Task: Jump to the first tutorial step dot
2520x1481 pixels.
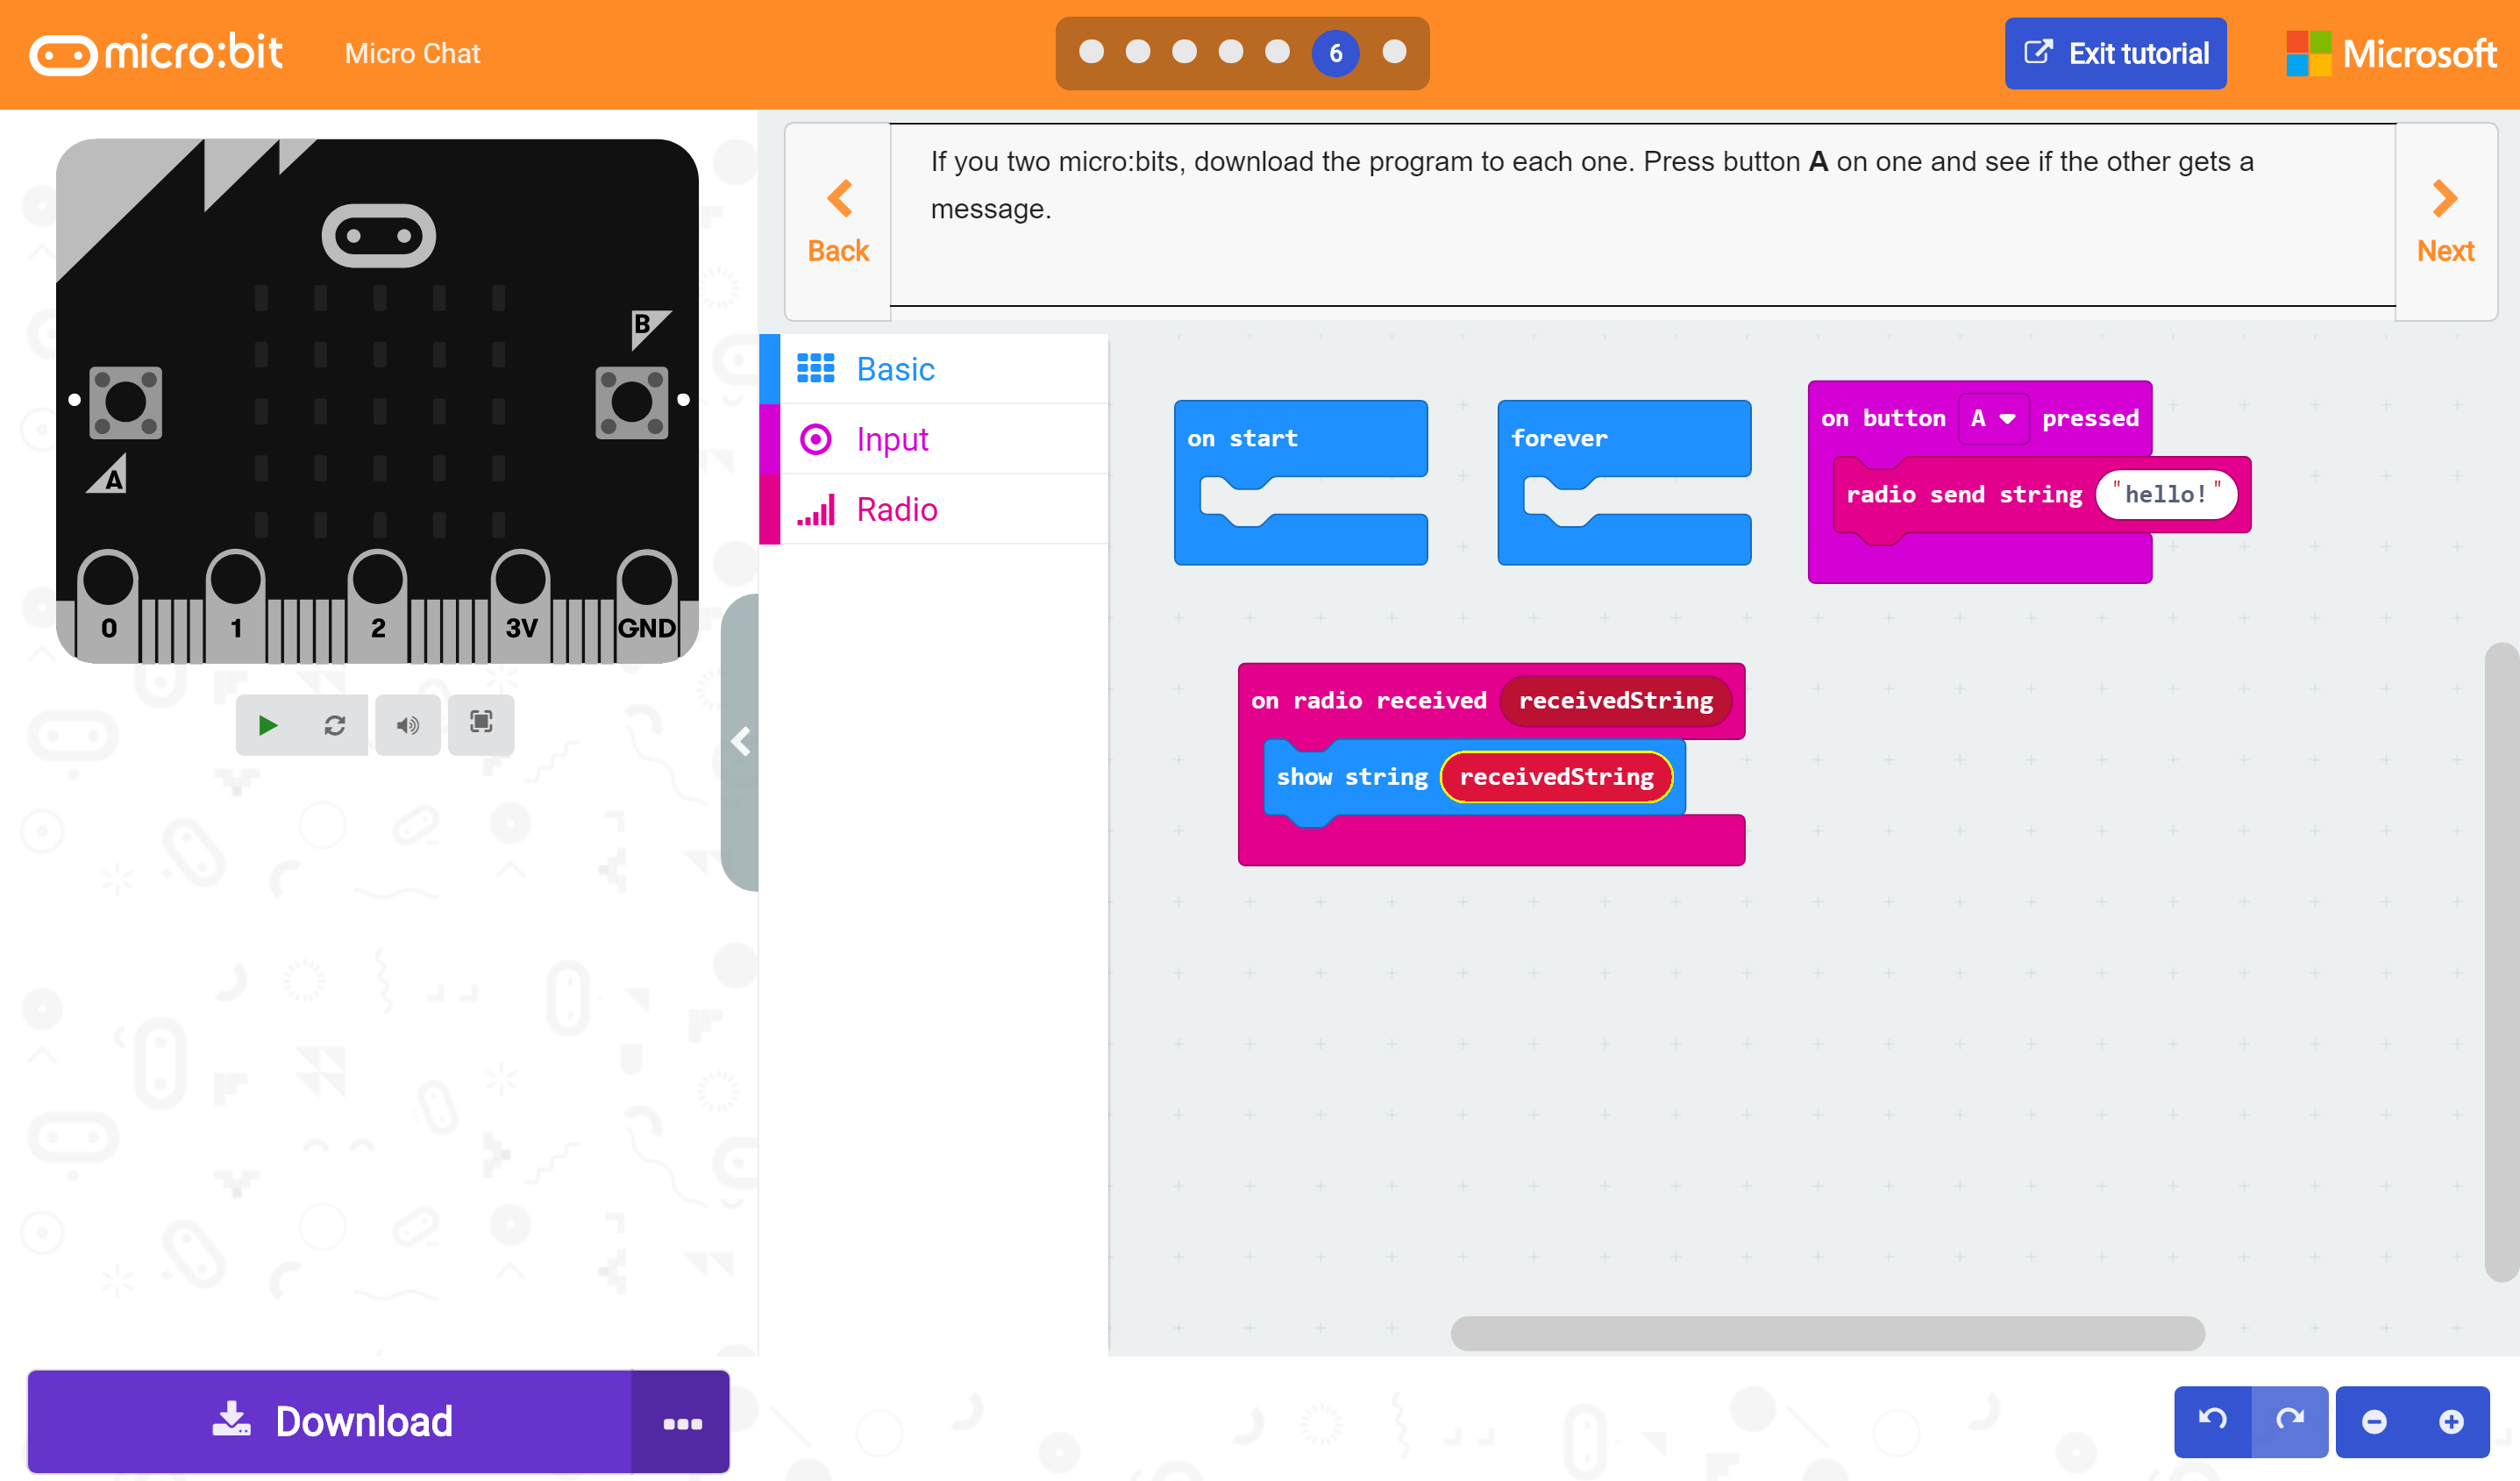Action: [x=1090, y=53]
